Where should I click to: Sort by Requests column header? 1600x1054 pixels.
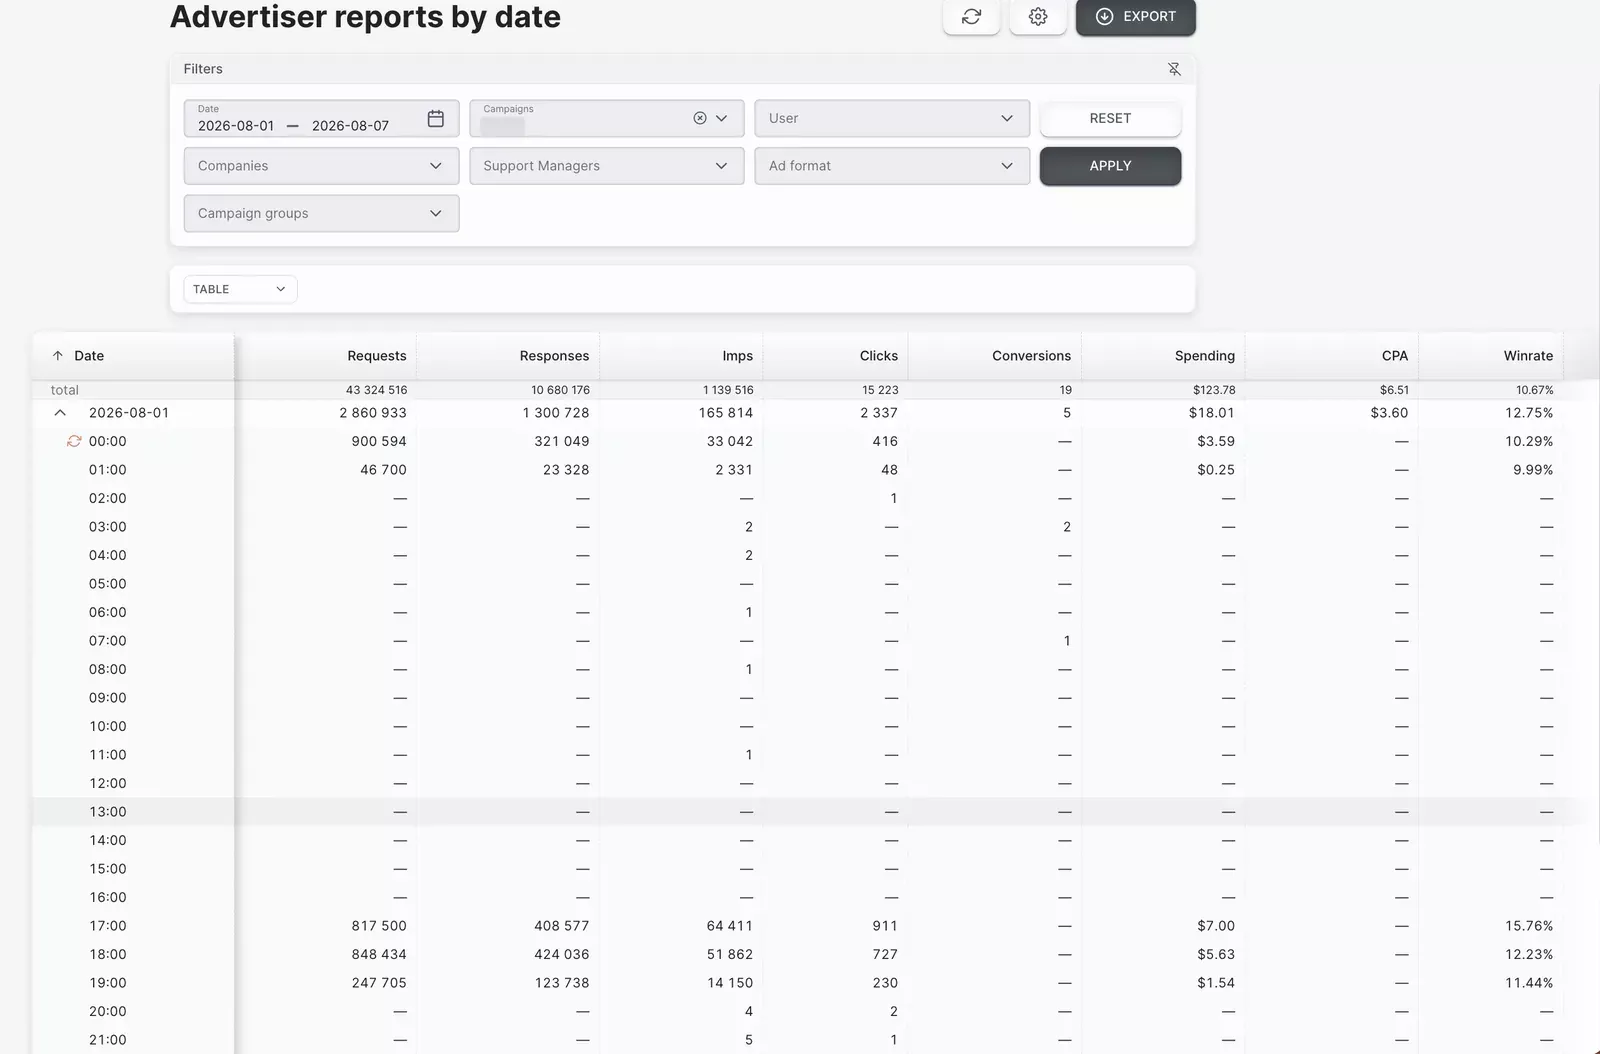point(377,356)
